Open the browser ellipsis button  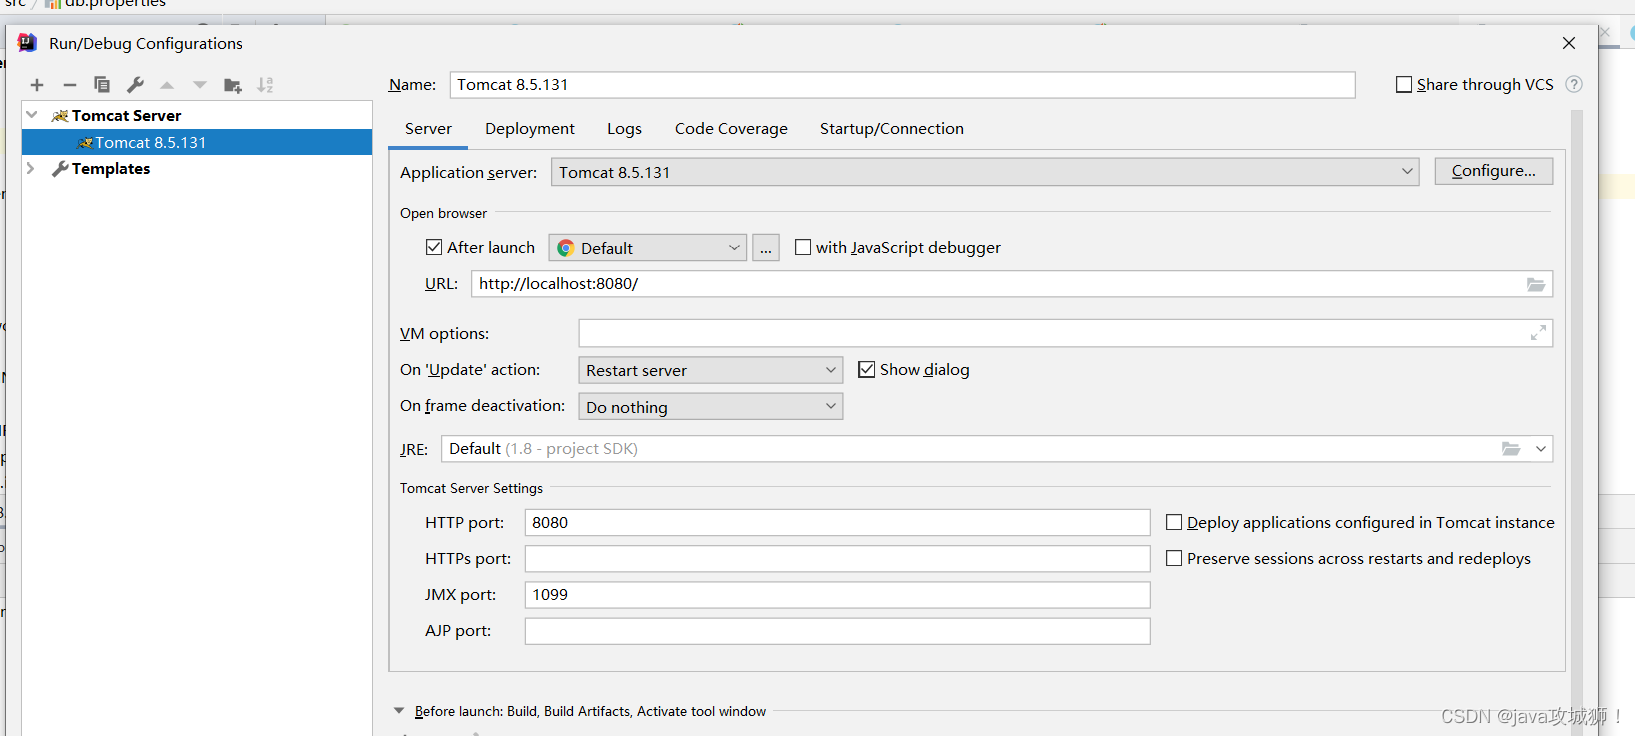(x=766, y=248)
